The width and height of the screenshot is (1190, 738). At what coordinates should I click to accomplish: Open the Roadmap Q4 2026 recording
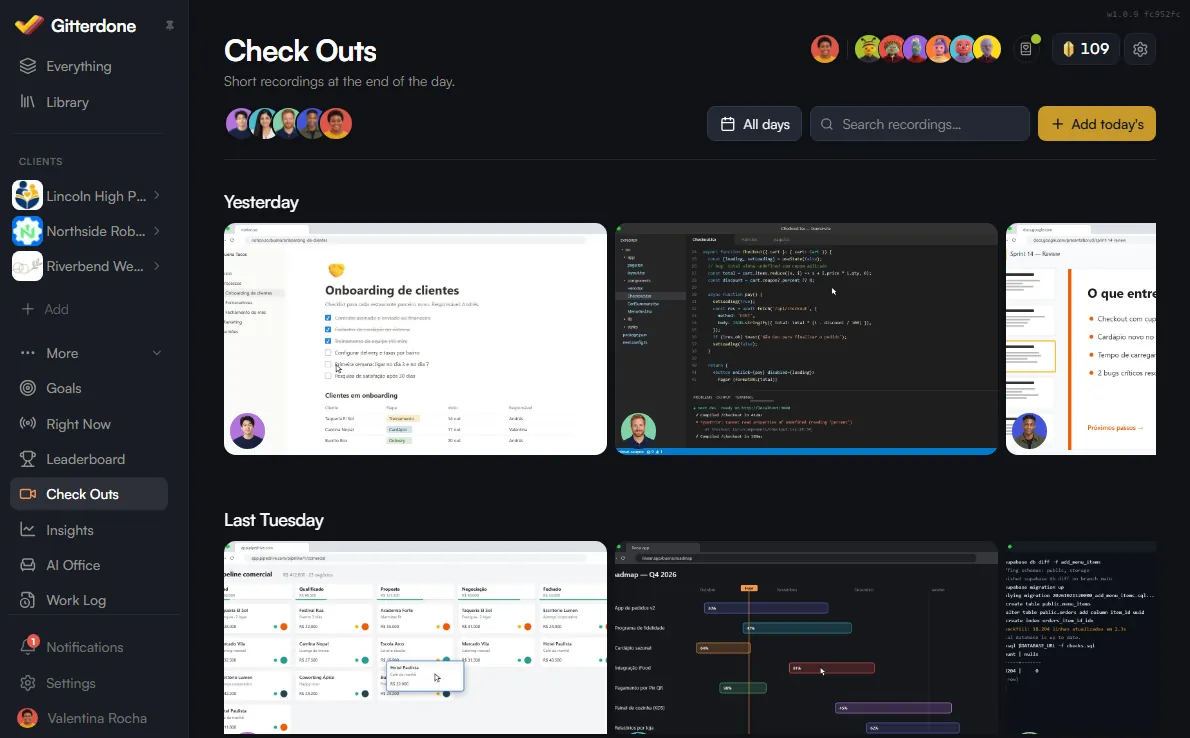(806, 638)
